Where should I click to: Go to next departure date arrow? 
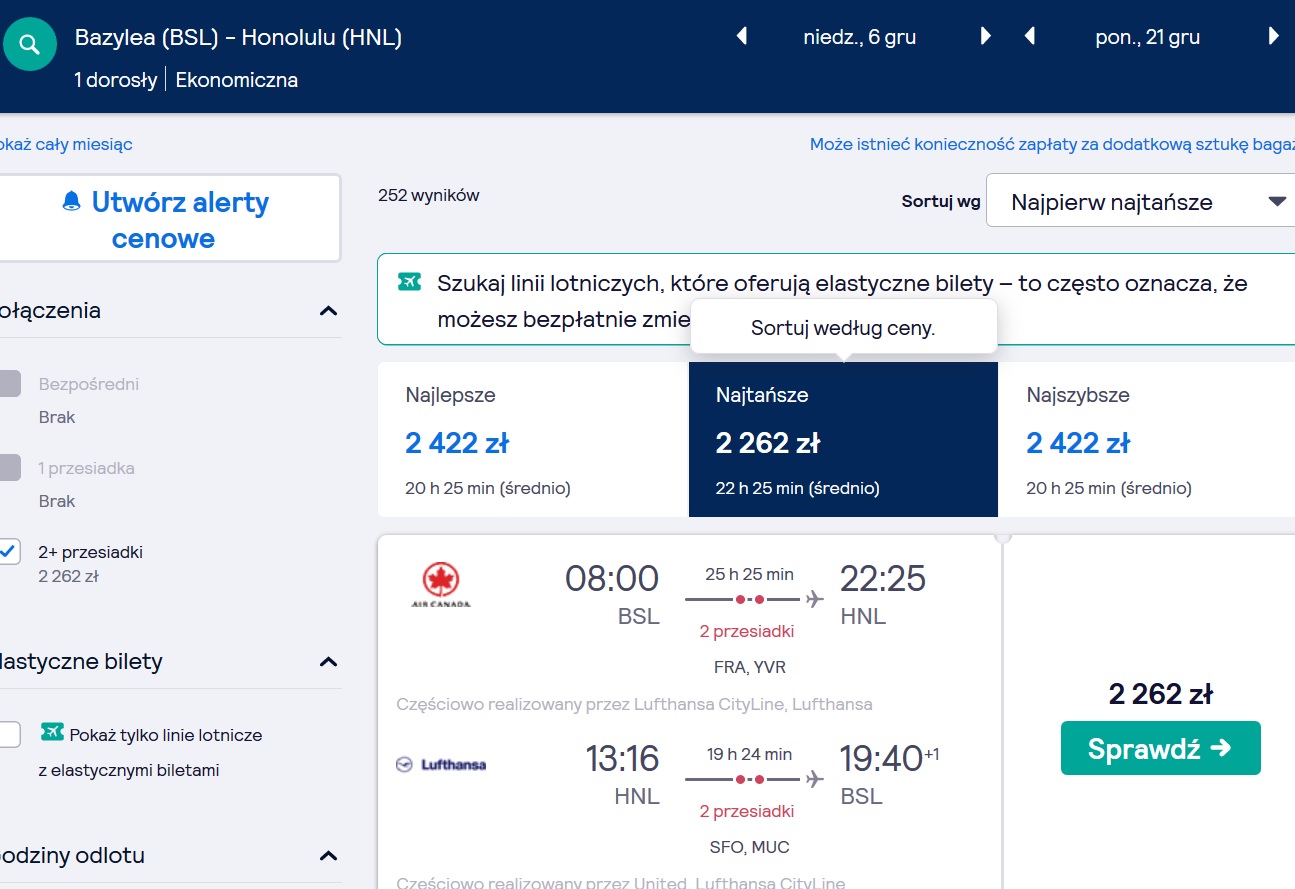pos(985,37)
